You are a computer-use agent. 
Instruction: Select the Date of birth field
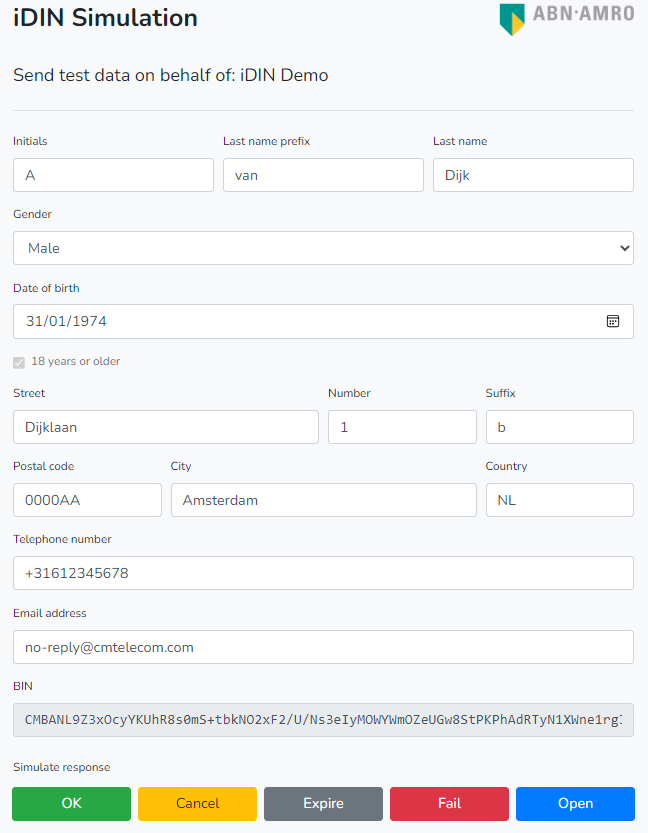pyautogui.click(x=323, y=321)
